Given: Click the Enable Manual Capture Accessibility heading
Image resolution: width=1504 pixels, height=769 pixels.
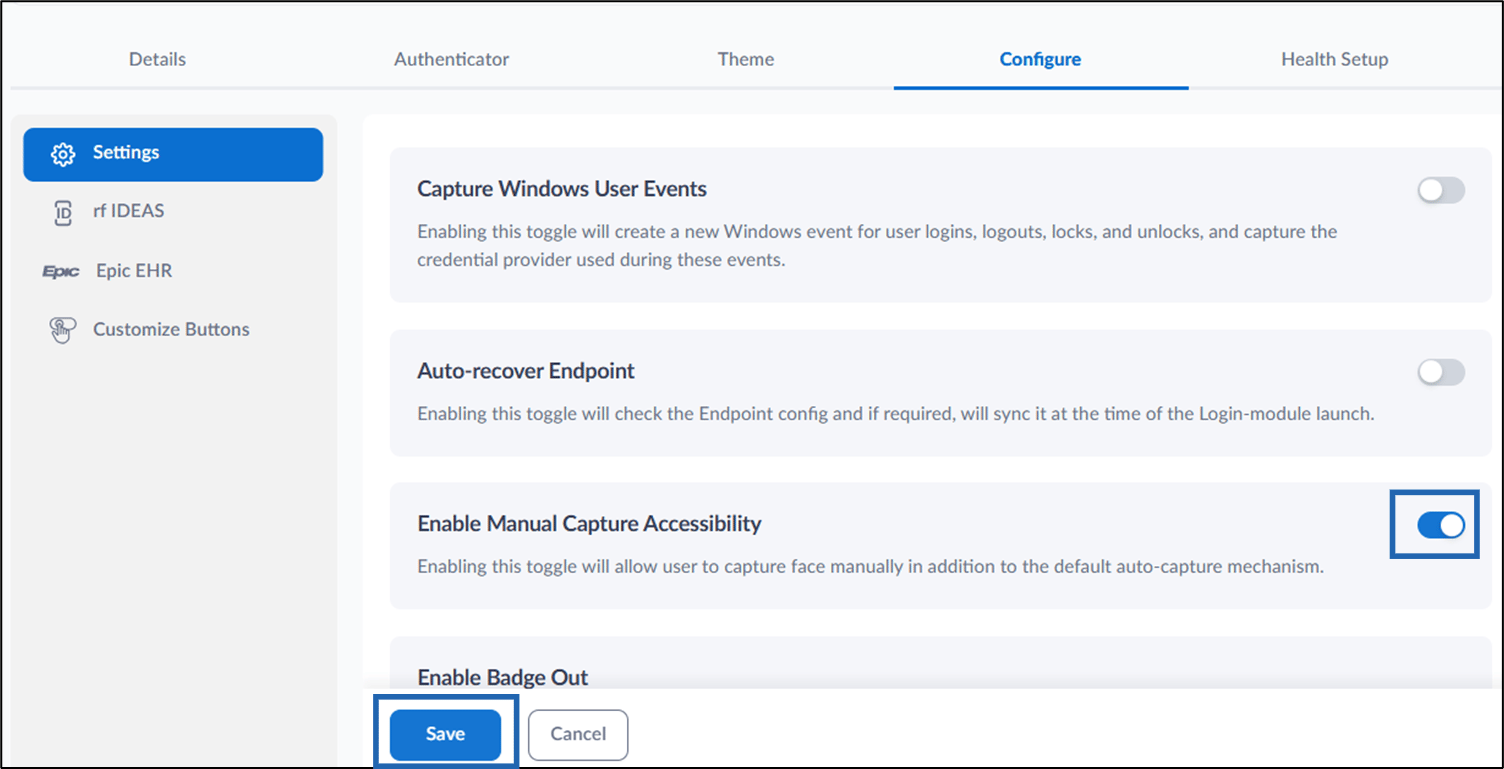Looking at the screenshot, I should [x=589, y=524].
